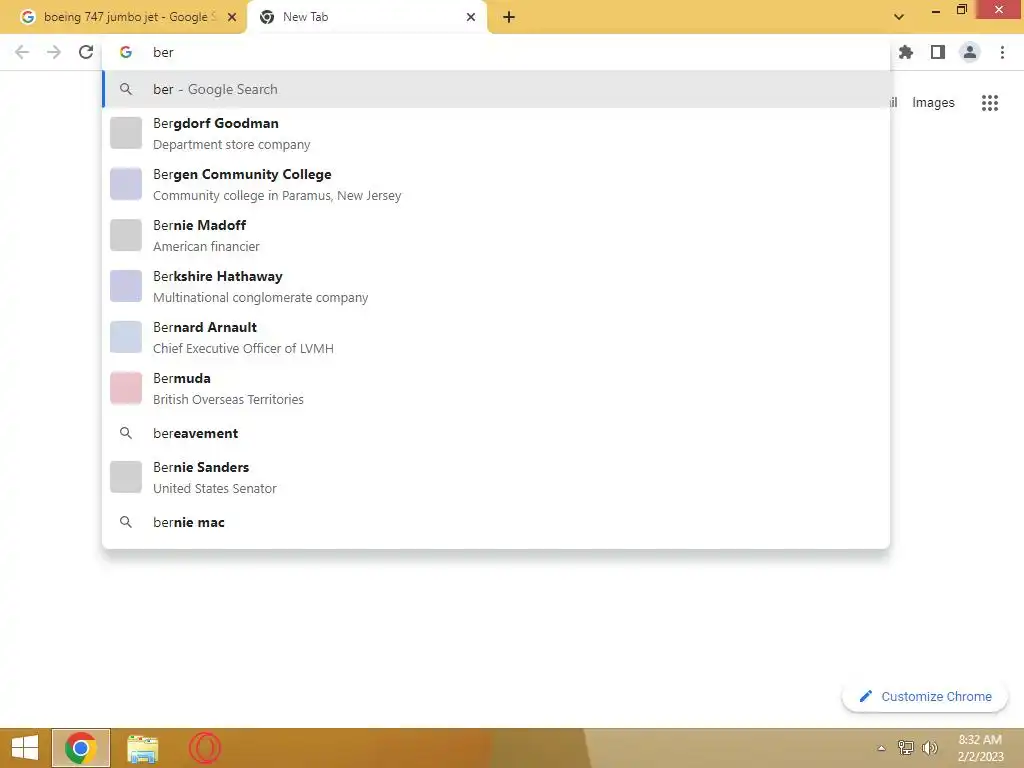1024x768 pixels.
Task: Close the New Tab tab
Action: click(x=471, y=17)
